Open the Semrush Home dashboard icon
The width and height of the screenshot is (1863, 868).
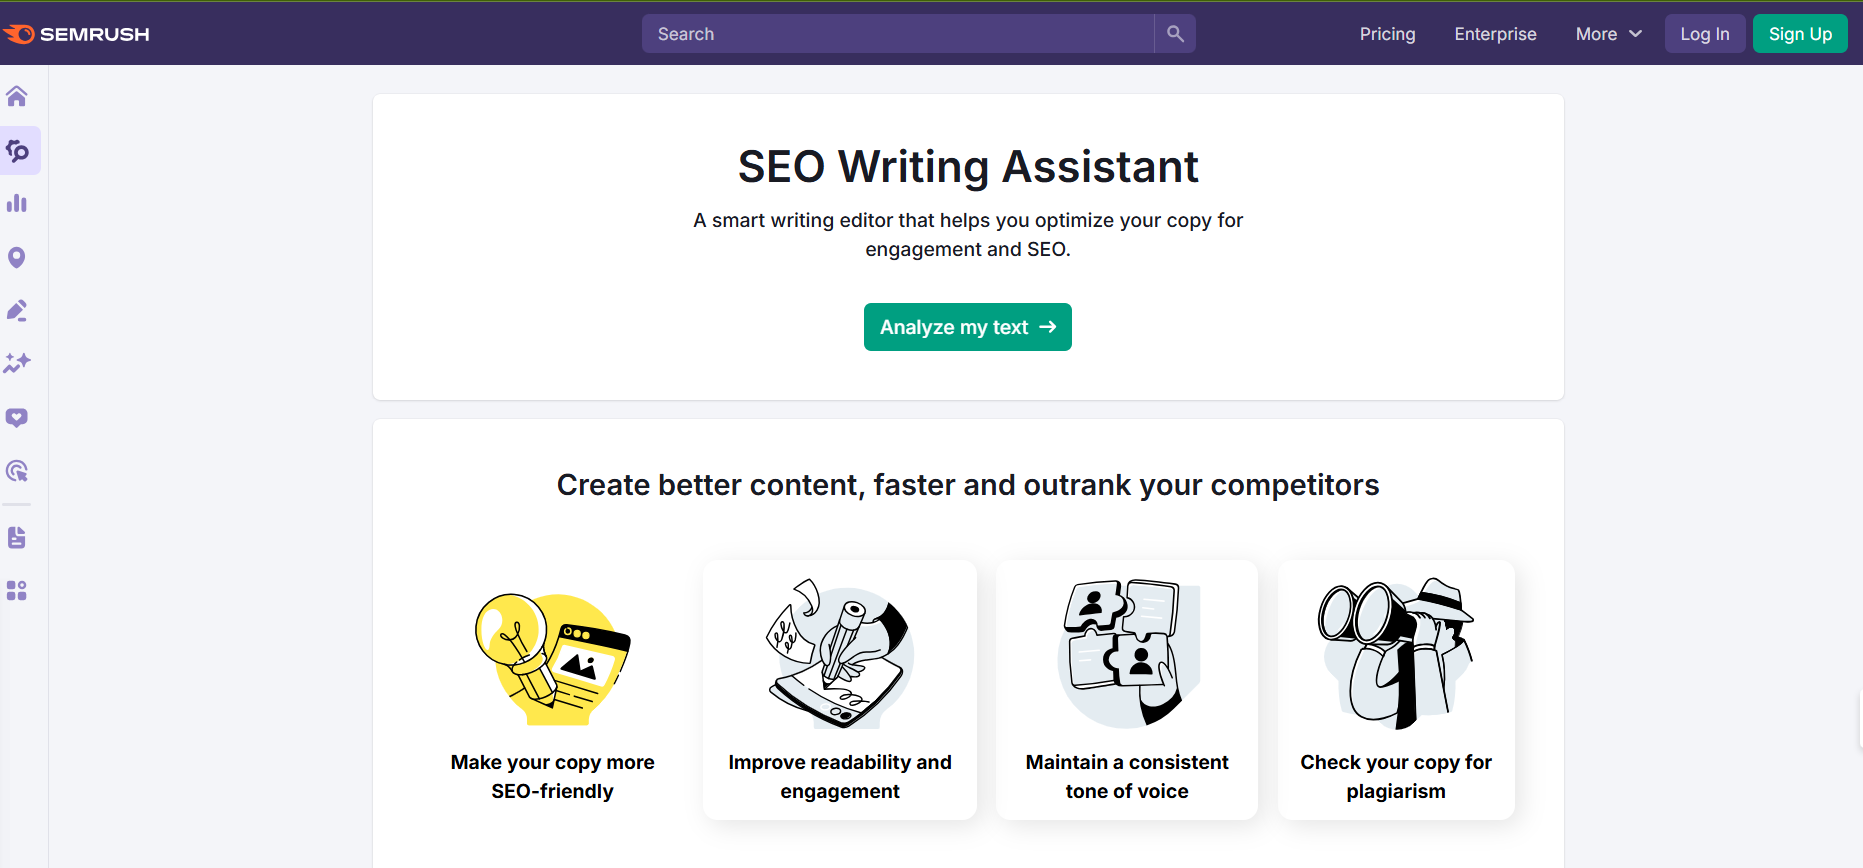click(x=17, y=96)
